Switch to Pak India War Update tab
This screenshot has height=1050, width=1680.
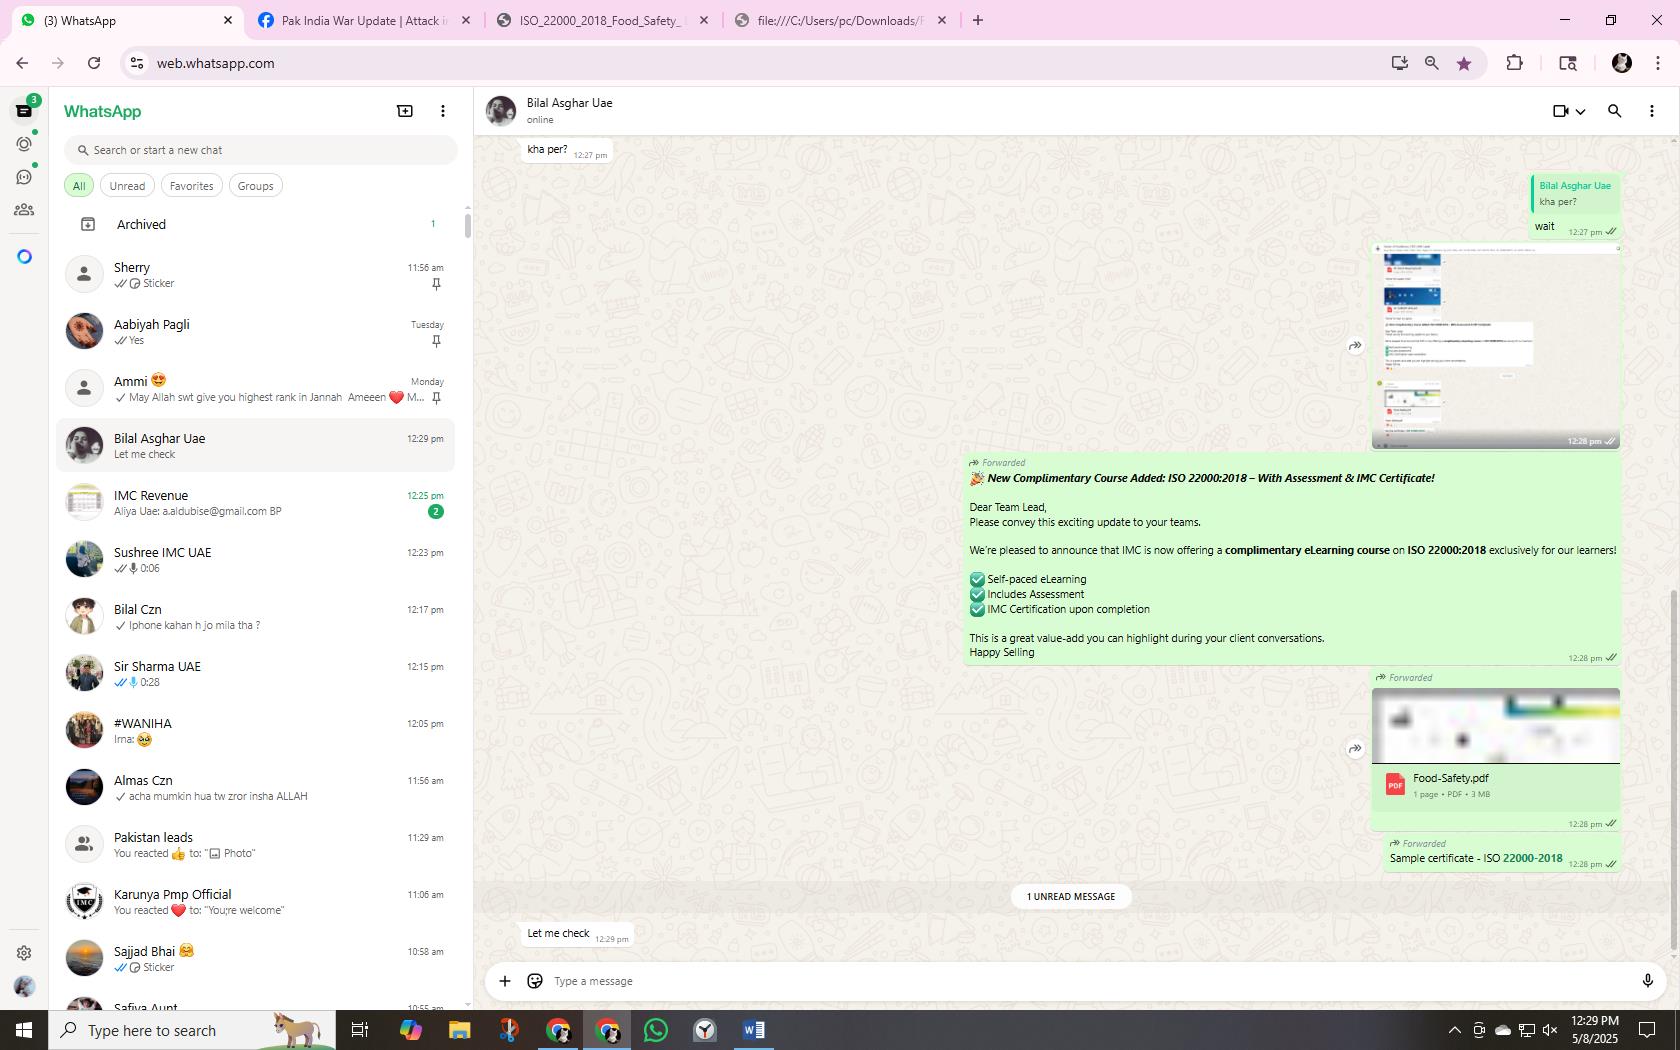(365, 20)
